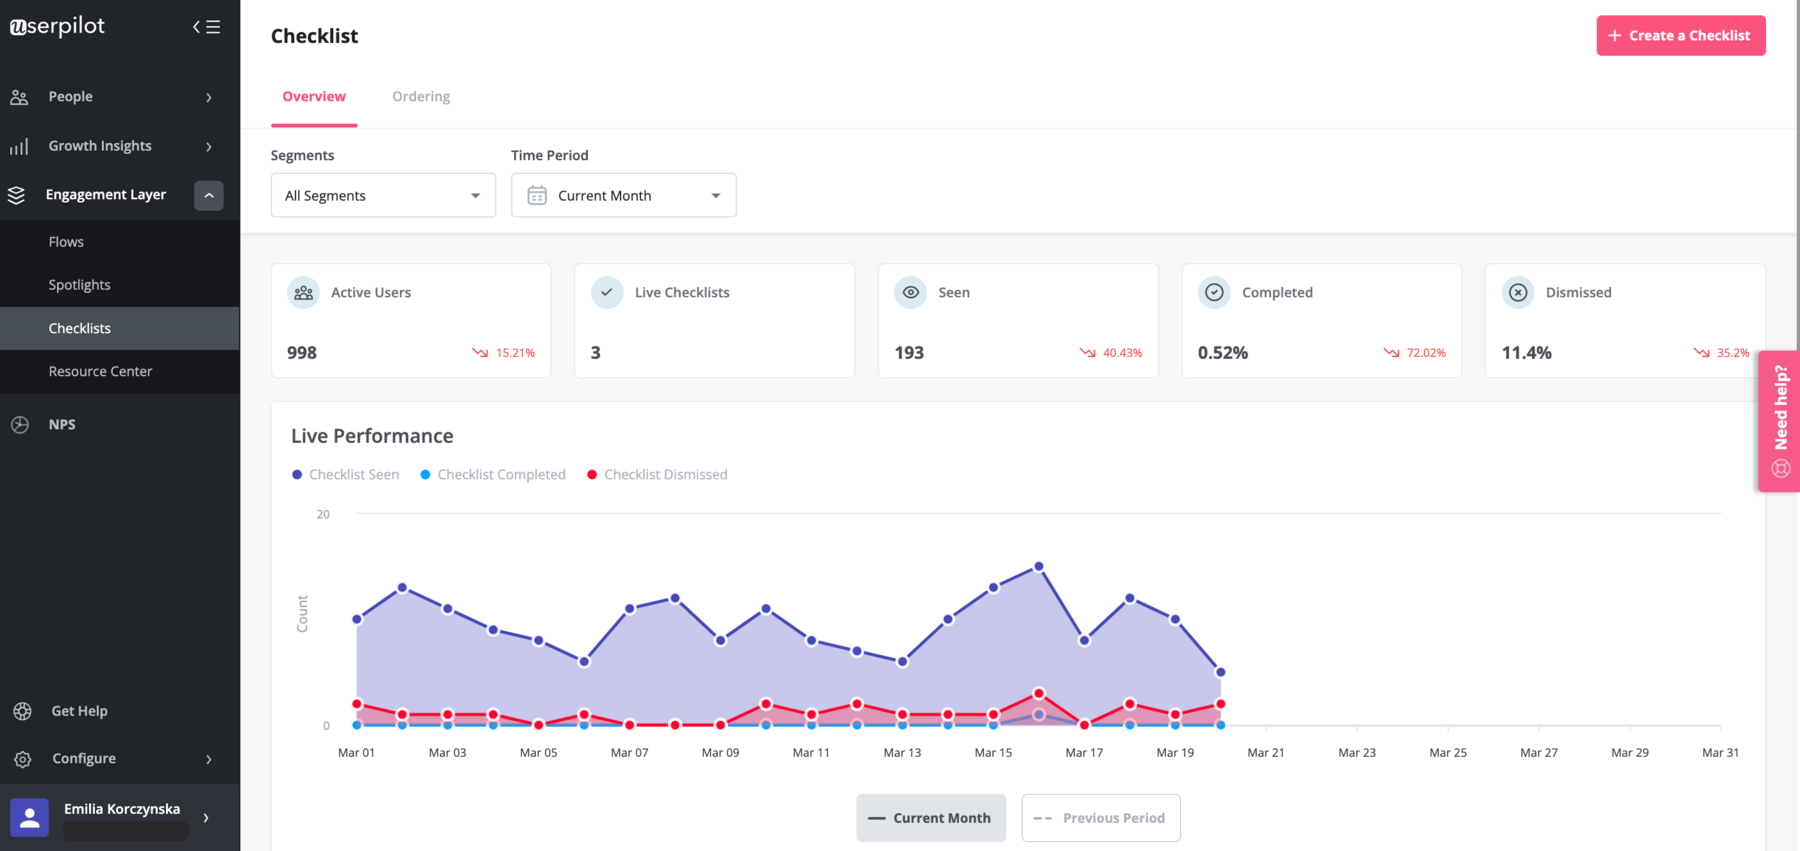This screenshot has height=851, width=1800.
Task: Open the All Segments dropdown
Action: (x=383, y=195)
